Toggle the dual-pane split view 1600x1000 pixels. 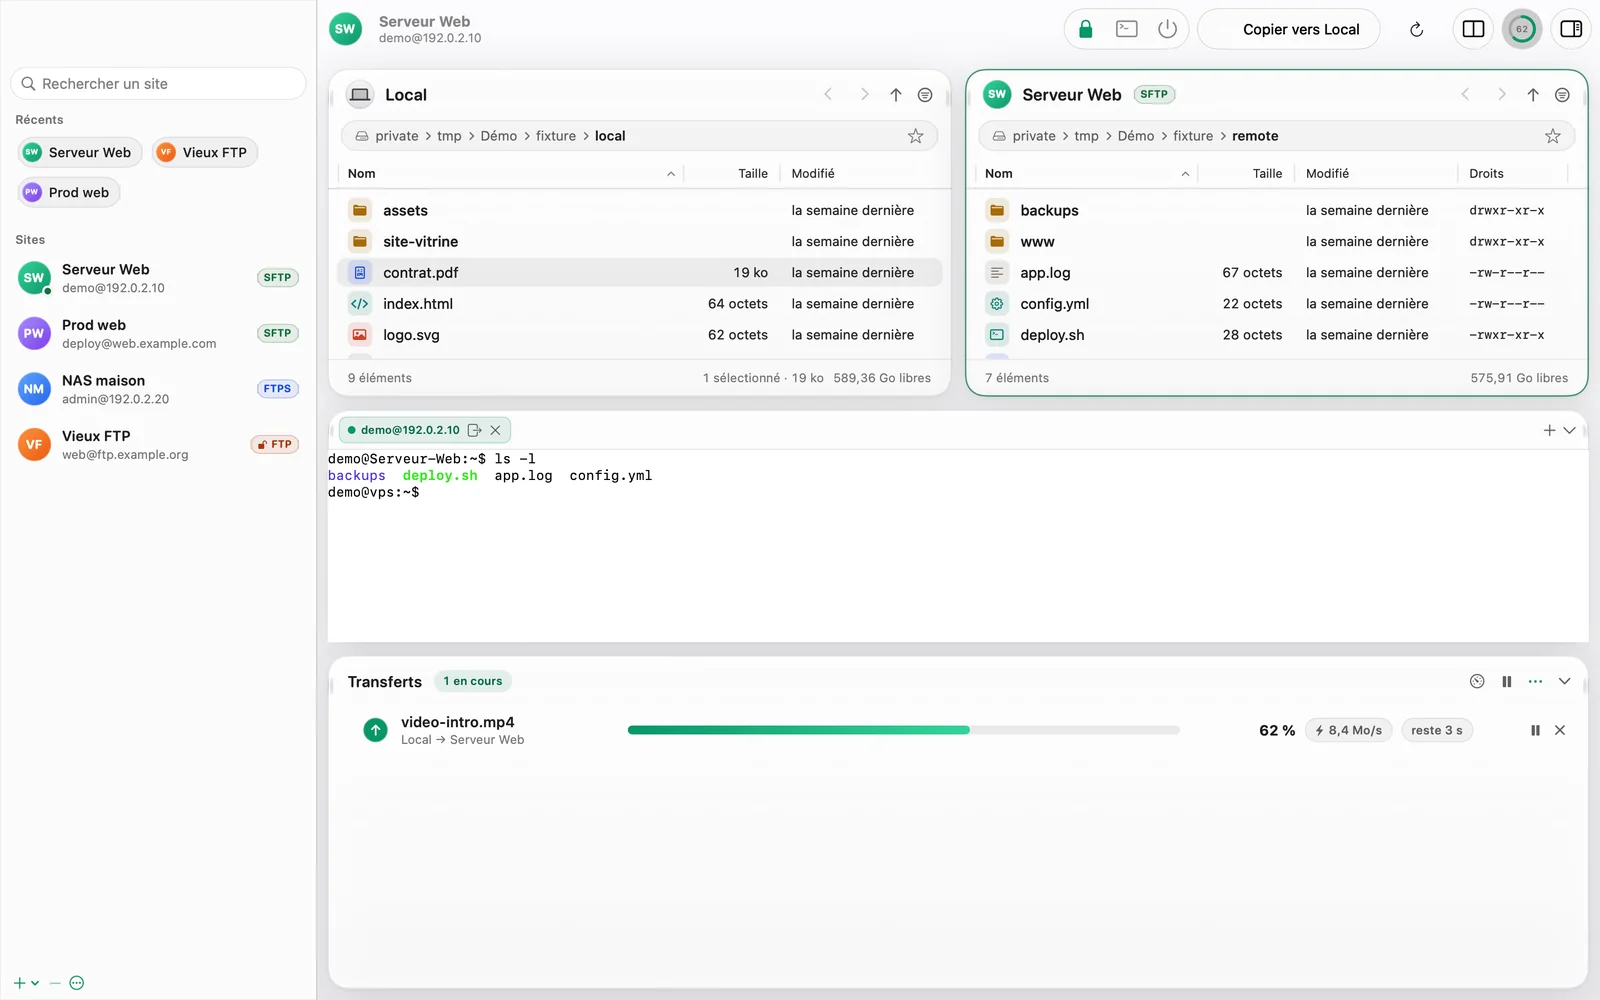1473,29
